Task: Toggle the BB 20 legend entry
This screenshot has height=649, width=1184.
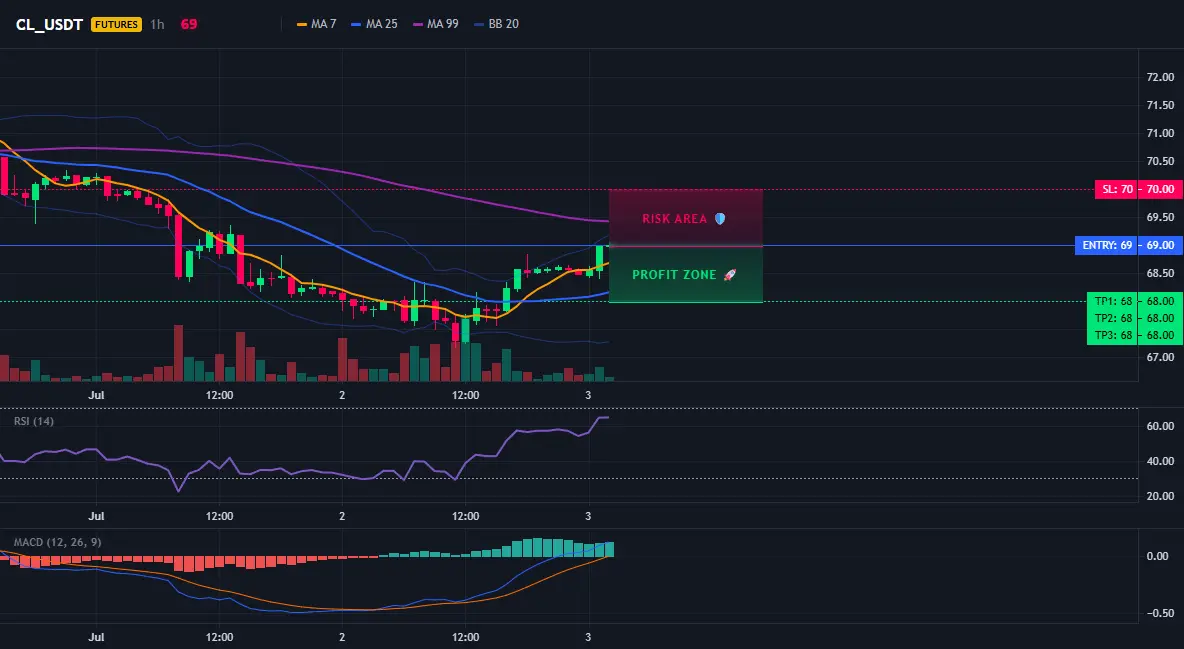Action: click(x=497, y=24)
